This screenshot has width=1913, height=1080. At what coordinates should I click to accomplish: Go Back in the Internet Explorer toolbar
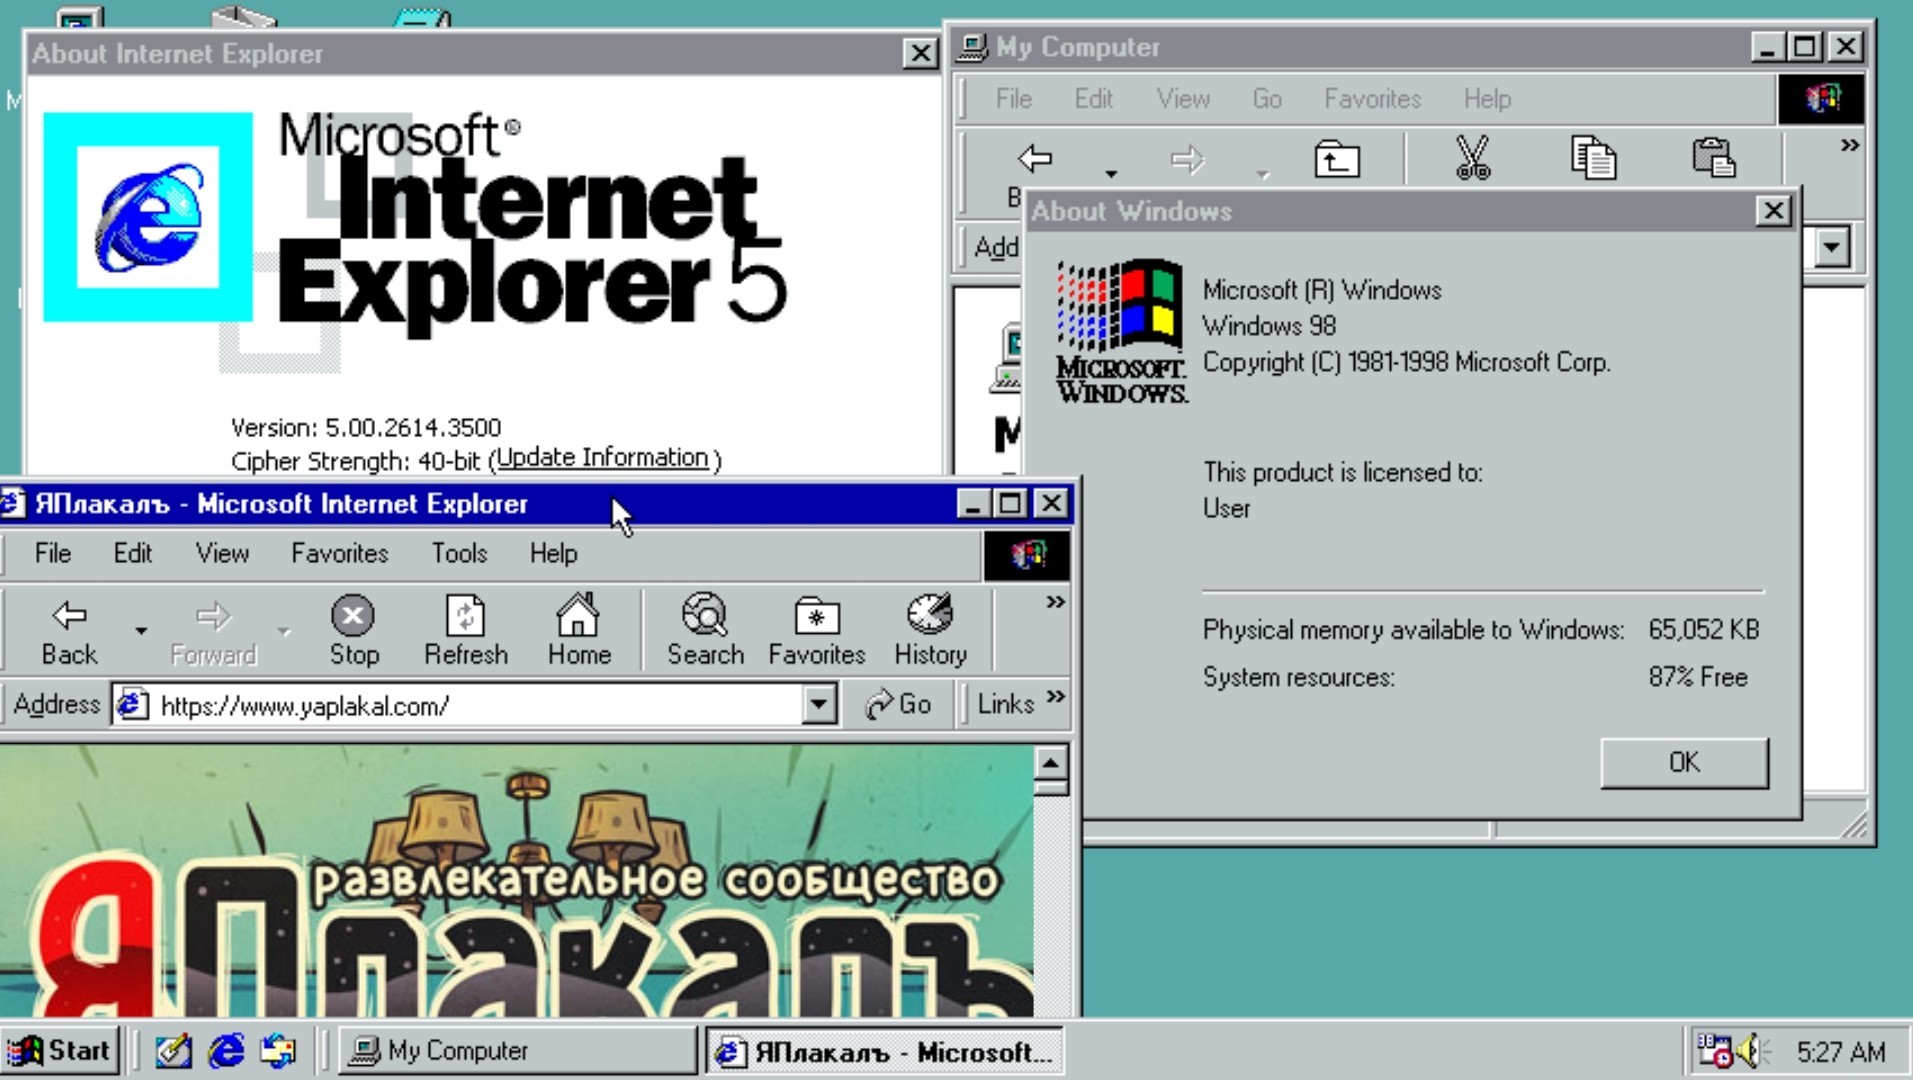point(68,632)
